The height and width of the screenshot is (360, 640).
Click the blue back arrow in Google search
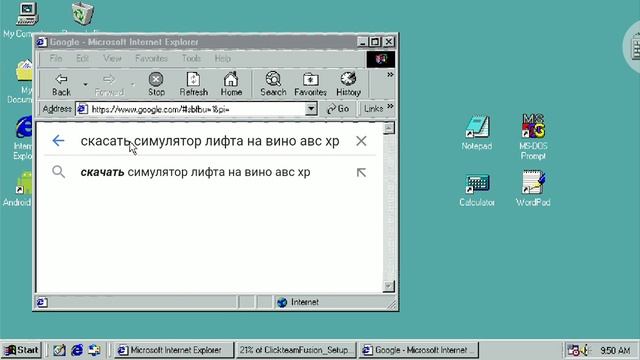point(58,140)
